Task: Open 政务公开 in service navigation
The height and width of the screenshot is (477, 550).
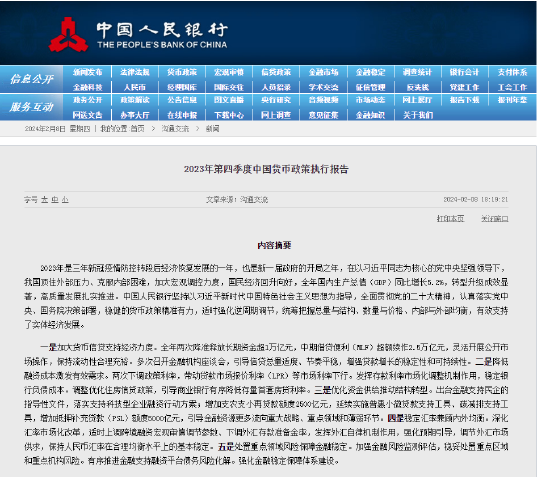Action: 87,100
